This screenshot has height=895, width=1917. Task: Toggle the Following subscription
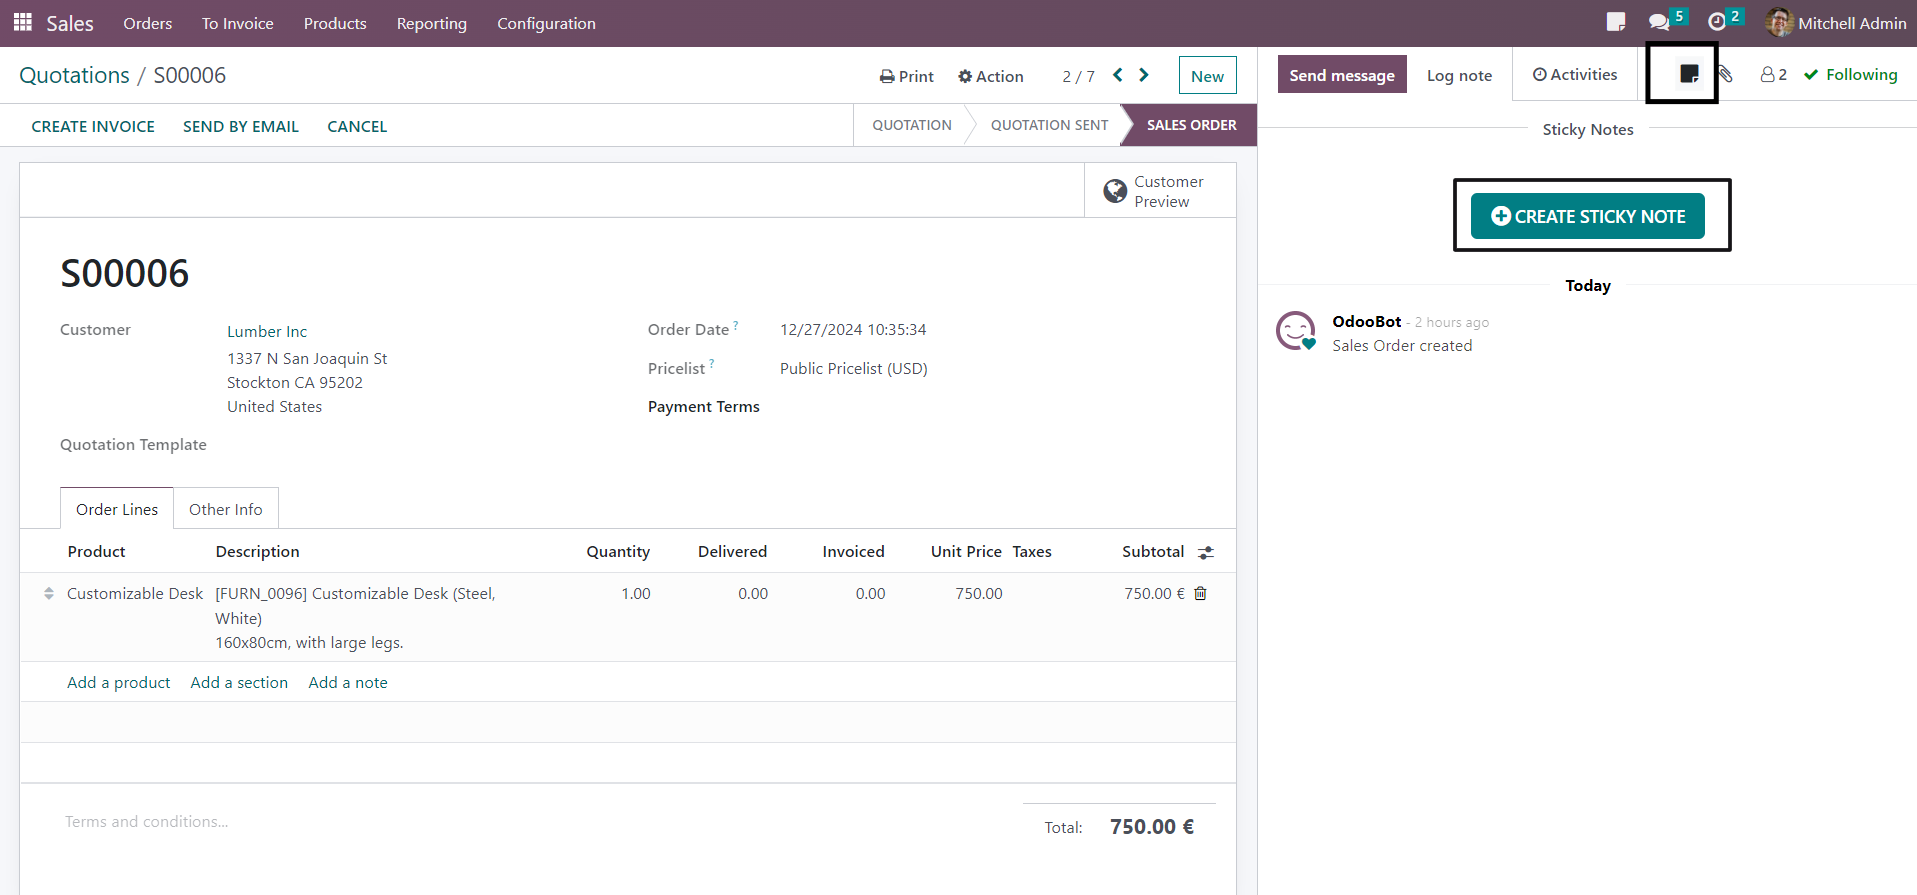(1851, 75)
